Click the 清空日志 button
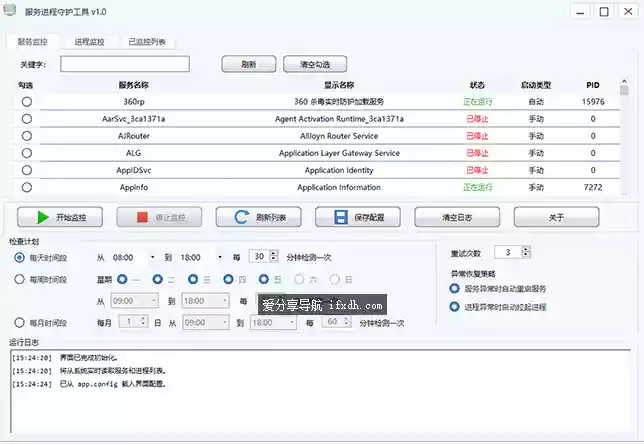This screenshot has height=444, width=644. click(457, 217)
